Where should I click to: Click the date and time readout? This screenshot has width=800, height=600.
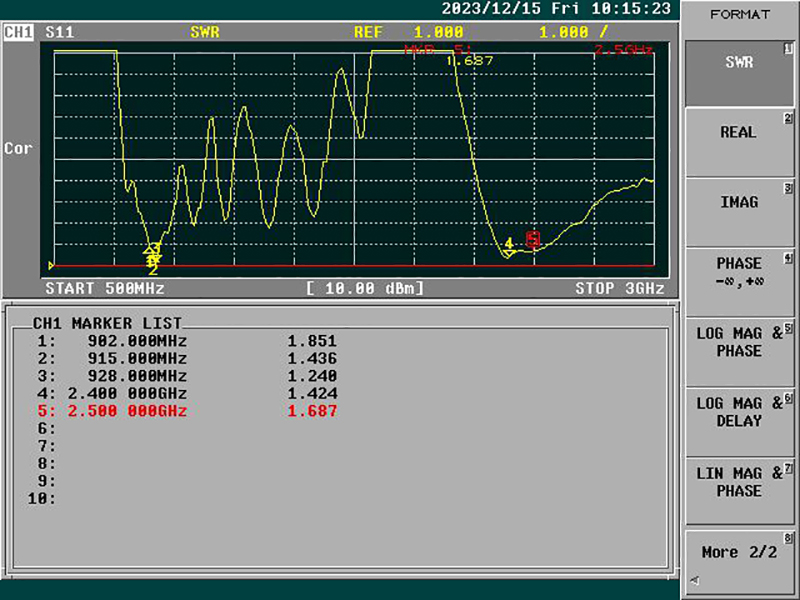[x=556, y=9]
